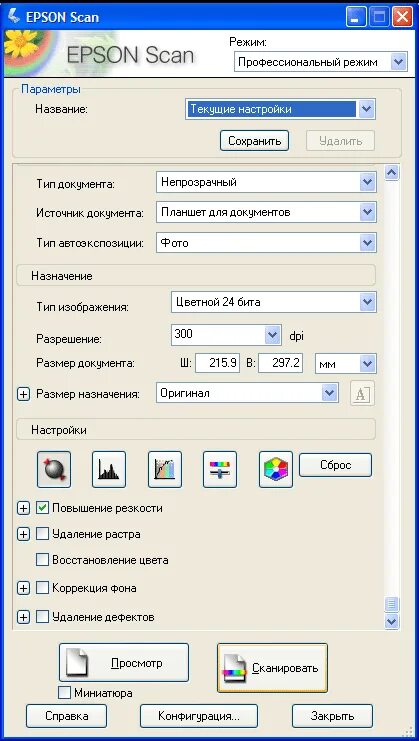Expand Удаление дефектов options

[23, 617]
